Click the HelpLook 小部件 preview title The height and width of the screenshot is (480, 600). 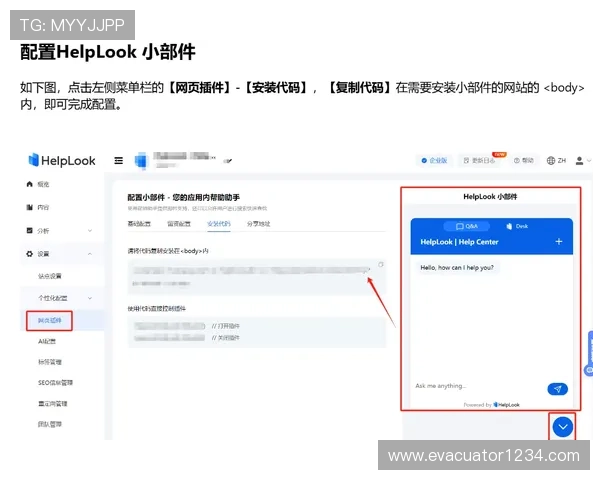[490, 197]
